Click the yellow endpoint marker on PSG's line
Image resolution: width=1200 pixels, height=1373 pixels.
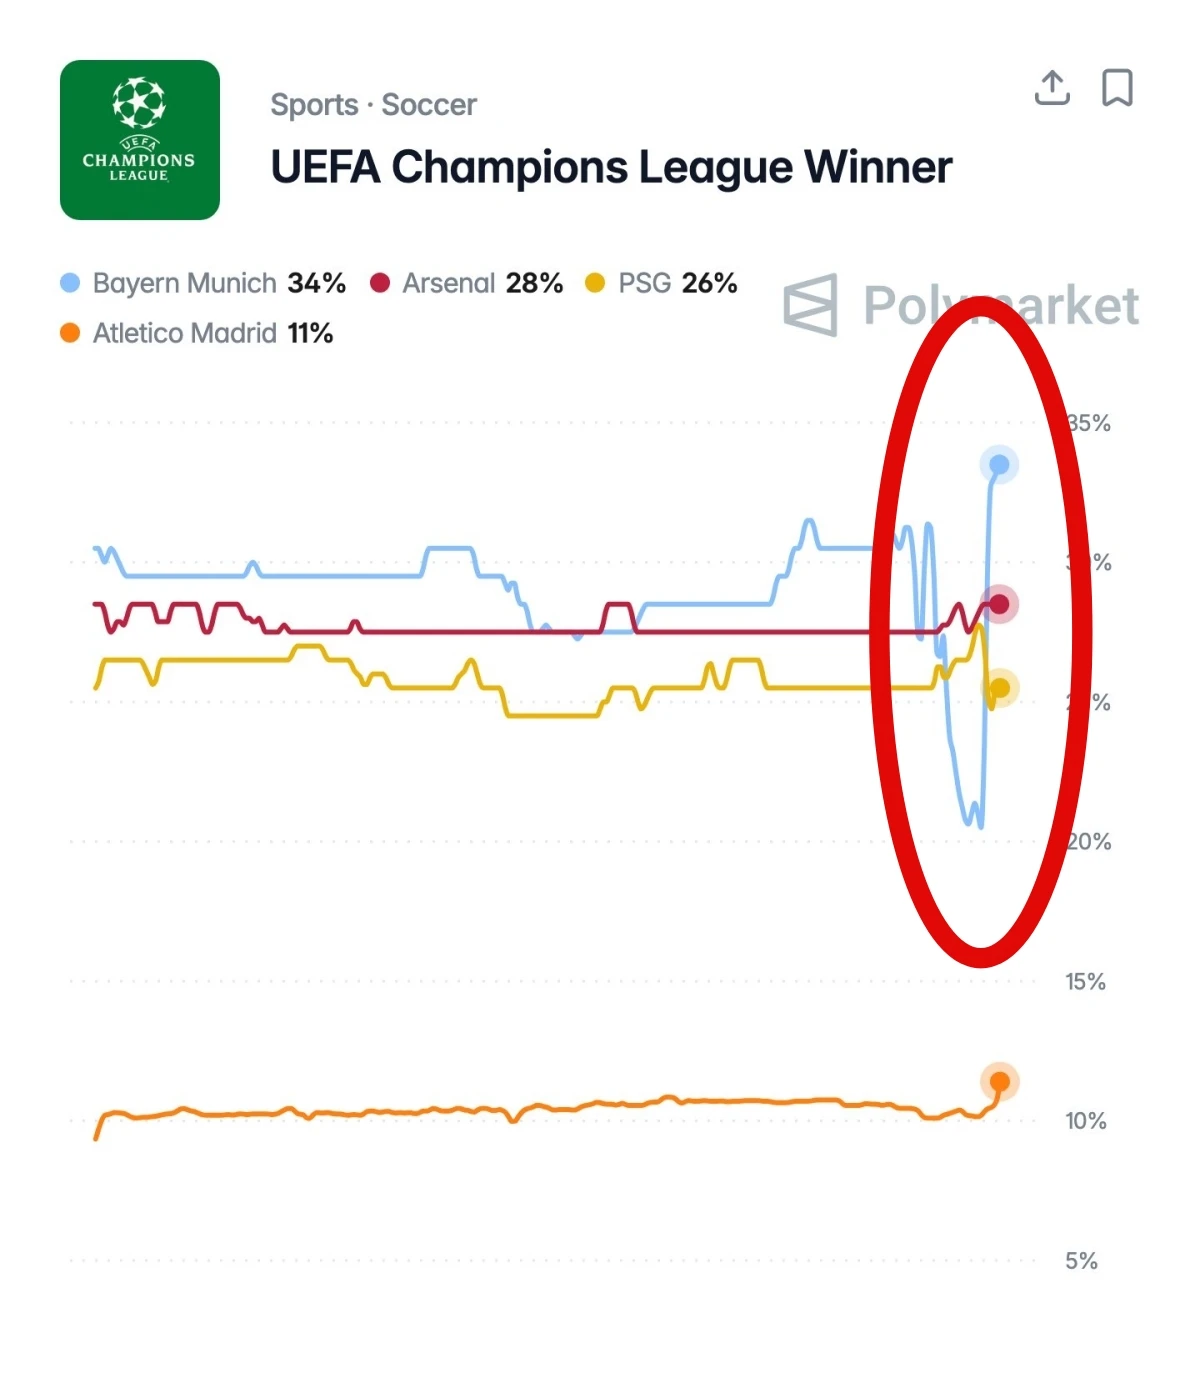pyautogui.click(x=999, y=688)
